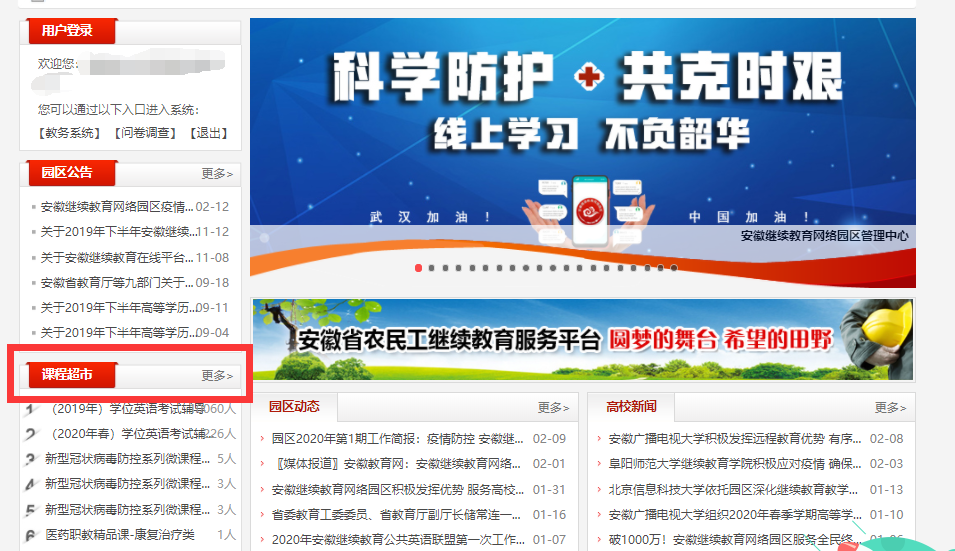
Task: Open the 问卷调查 survey link
Action: click(x=144, y=133)
